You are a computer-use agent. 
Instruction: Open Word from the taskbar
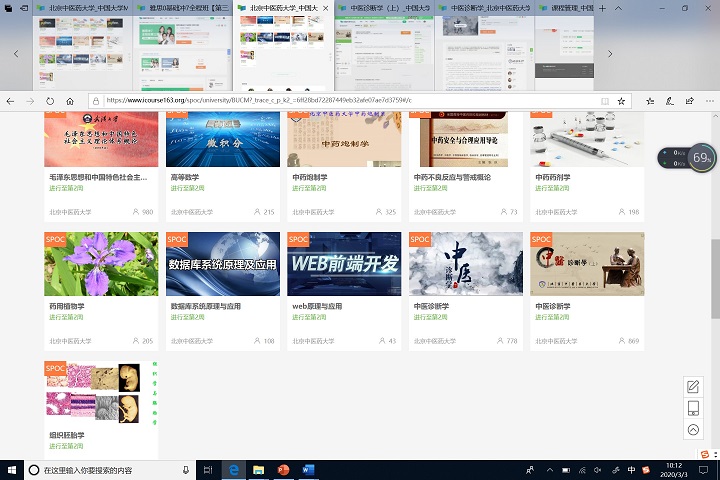(306, 470)
